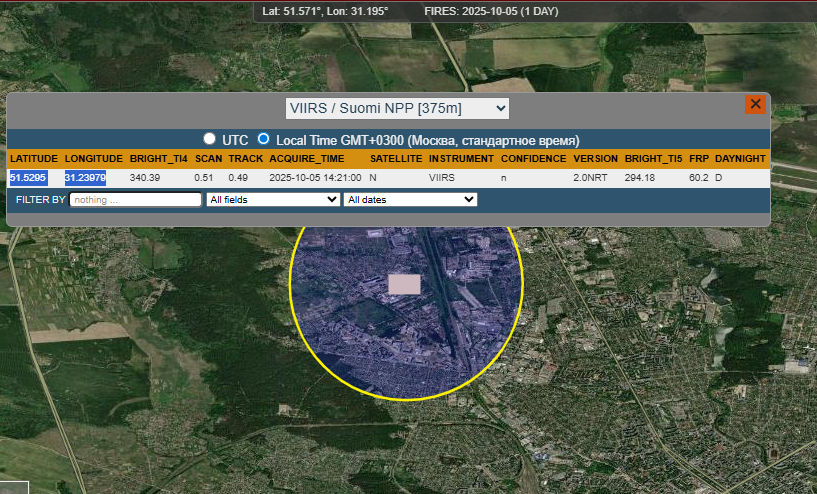Sort by the LATITUDE column header

tap(34, 159)
